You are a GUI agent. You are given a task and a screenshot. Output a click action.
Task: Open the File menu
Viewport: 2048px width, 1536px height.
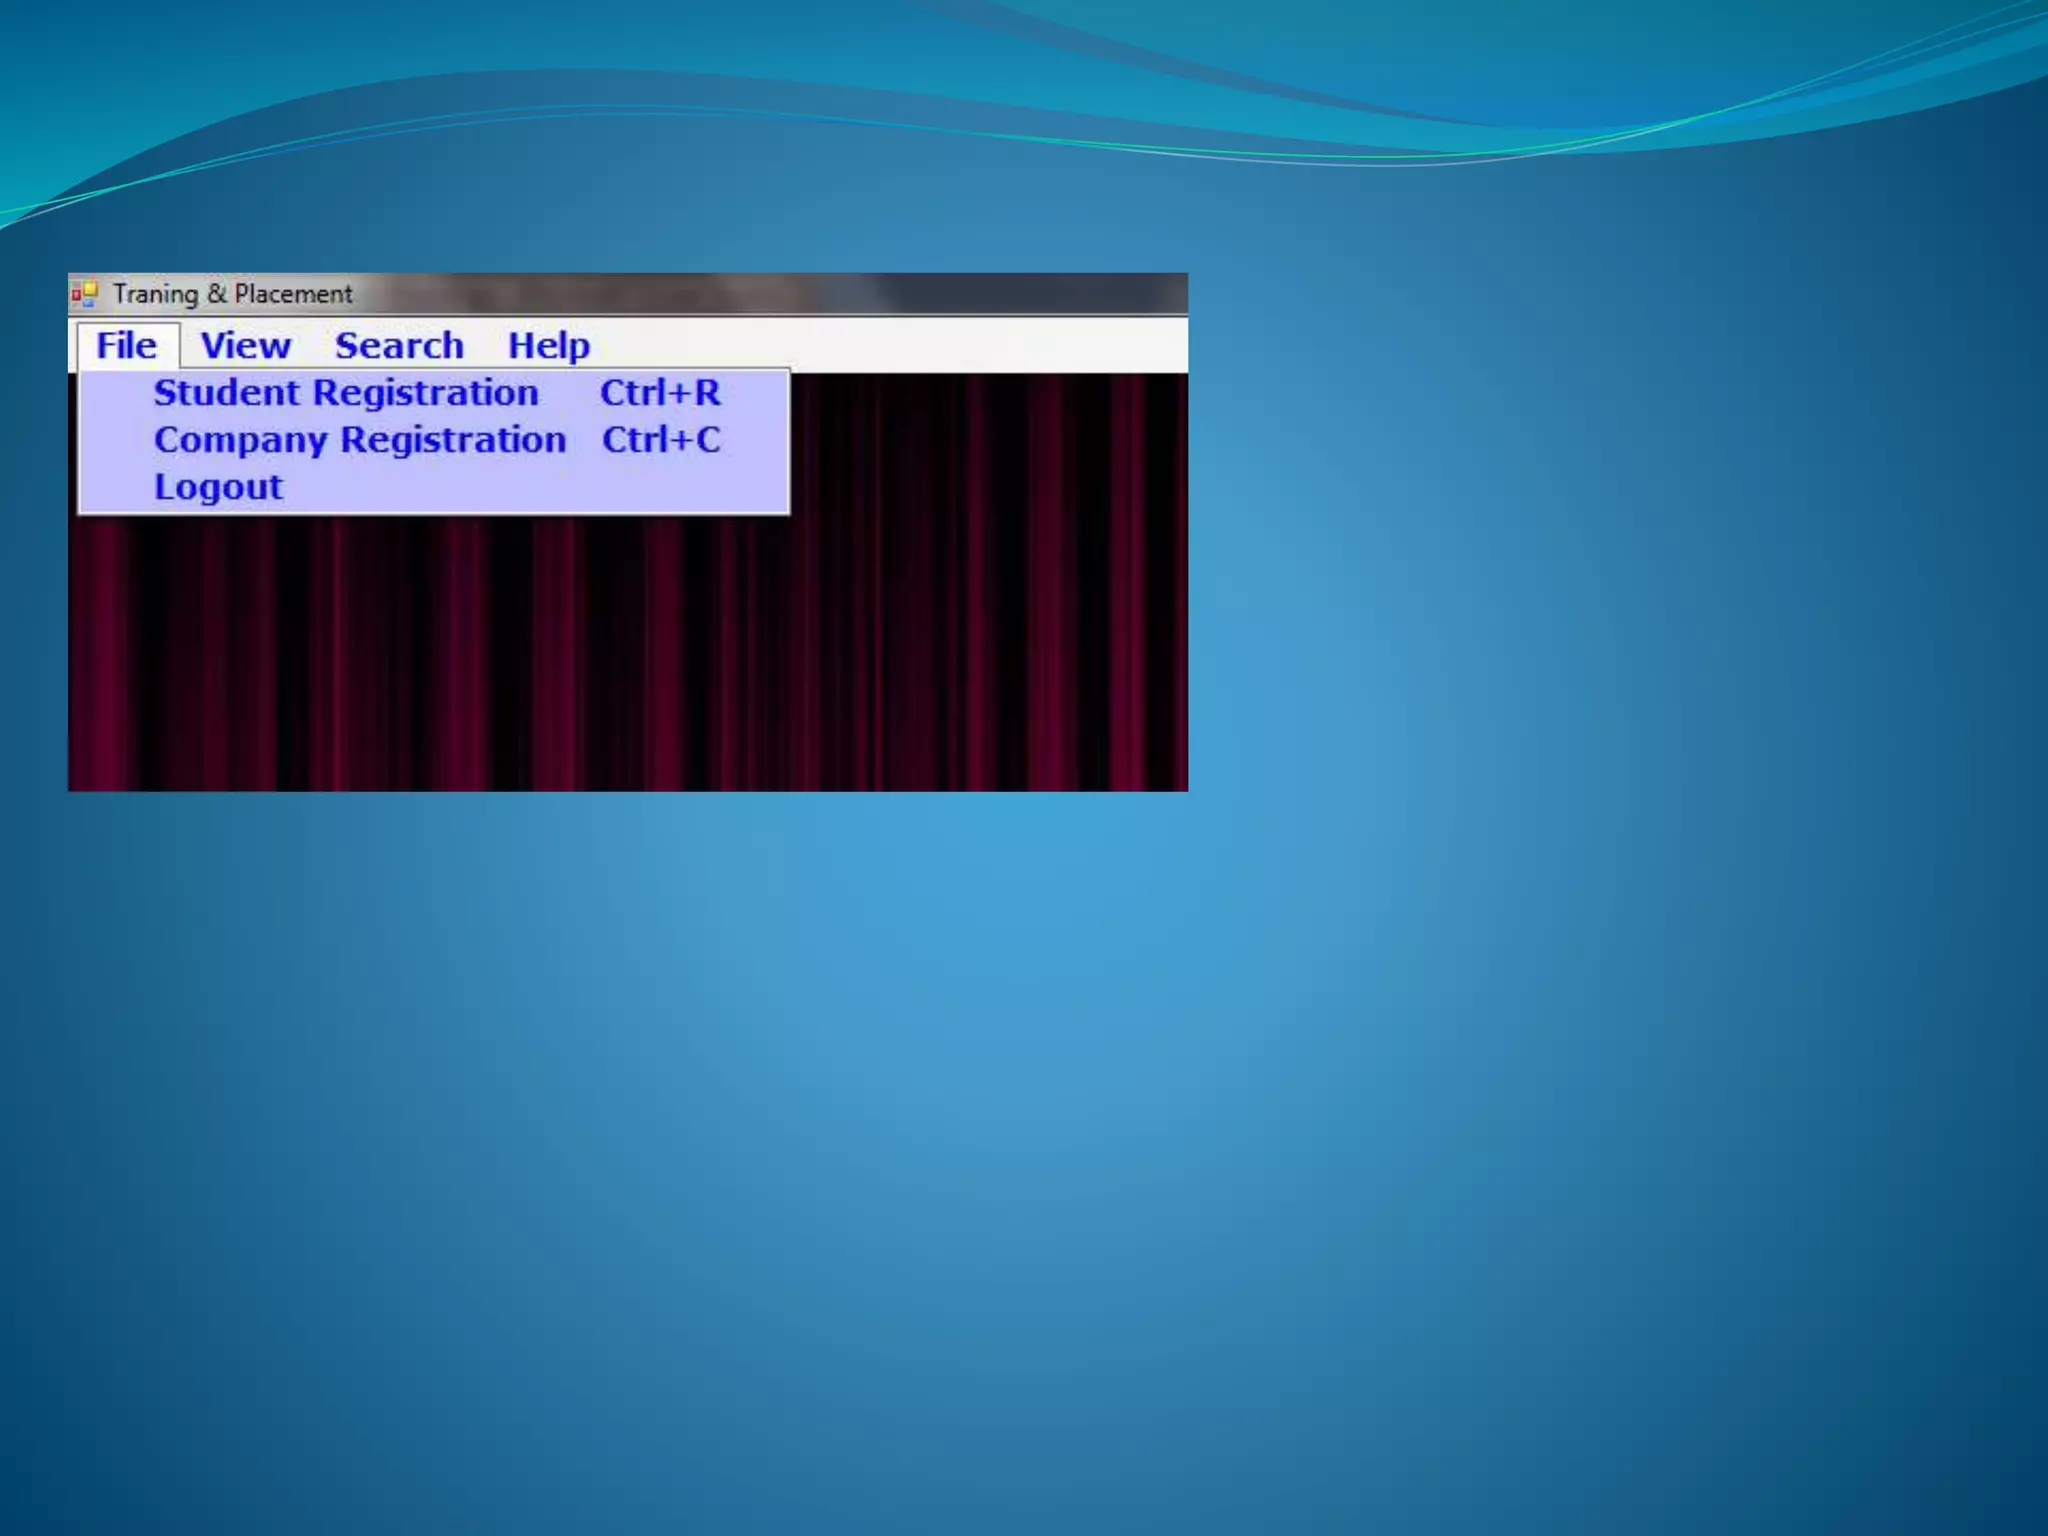tap(127, 346)
